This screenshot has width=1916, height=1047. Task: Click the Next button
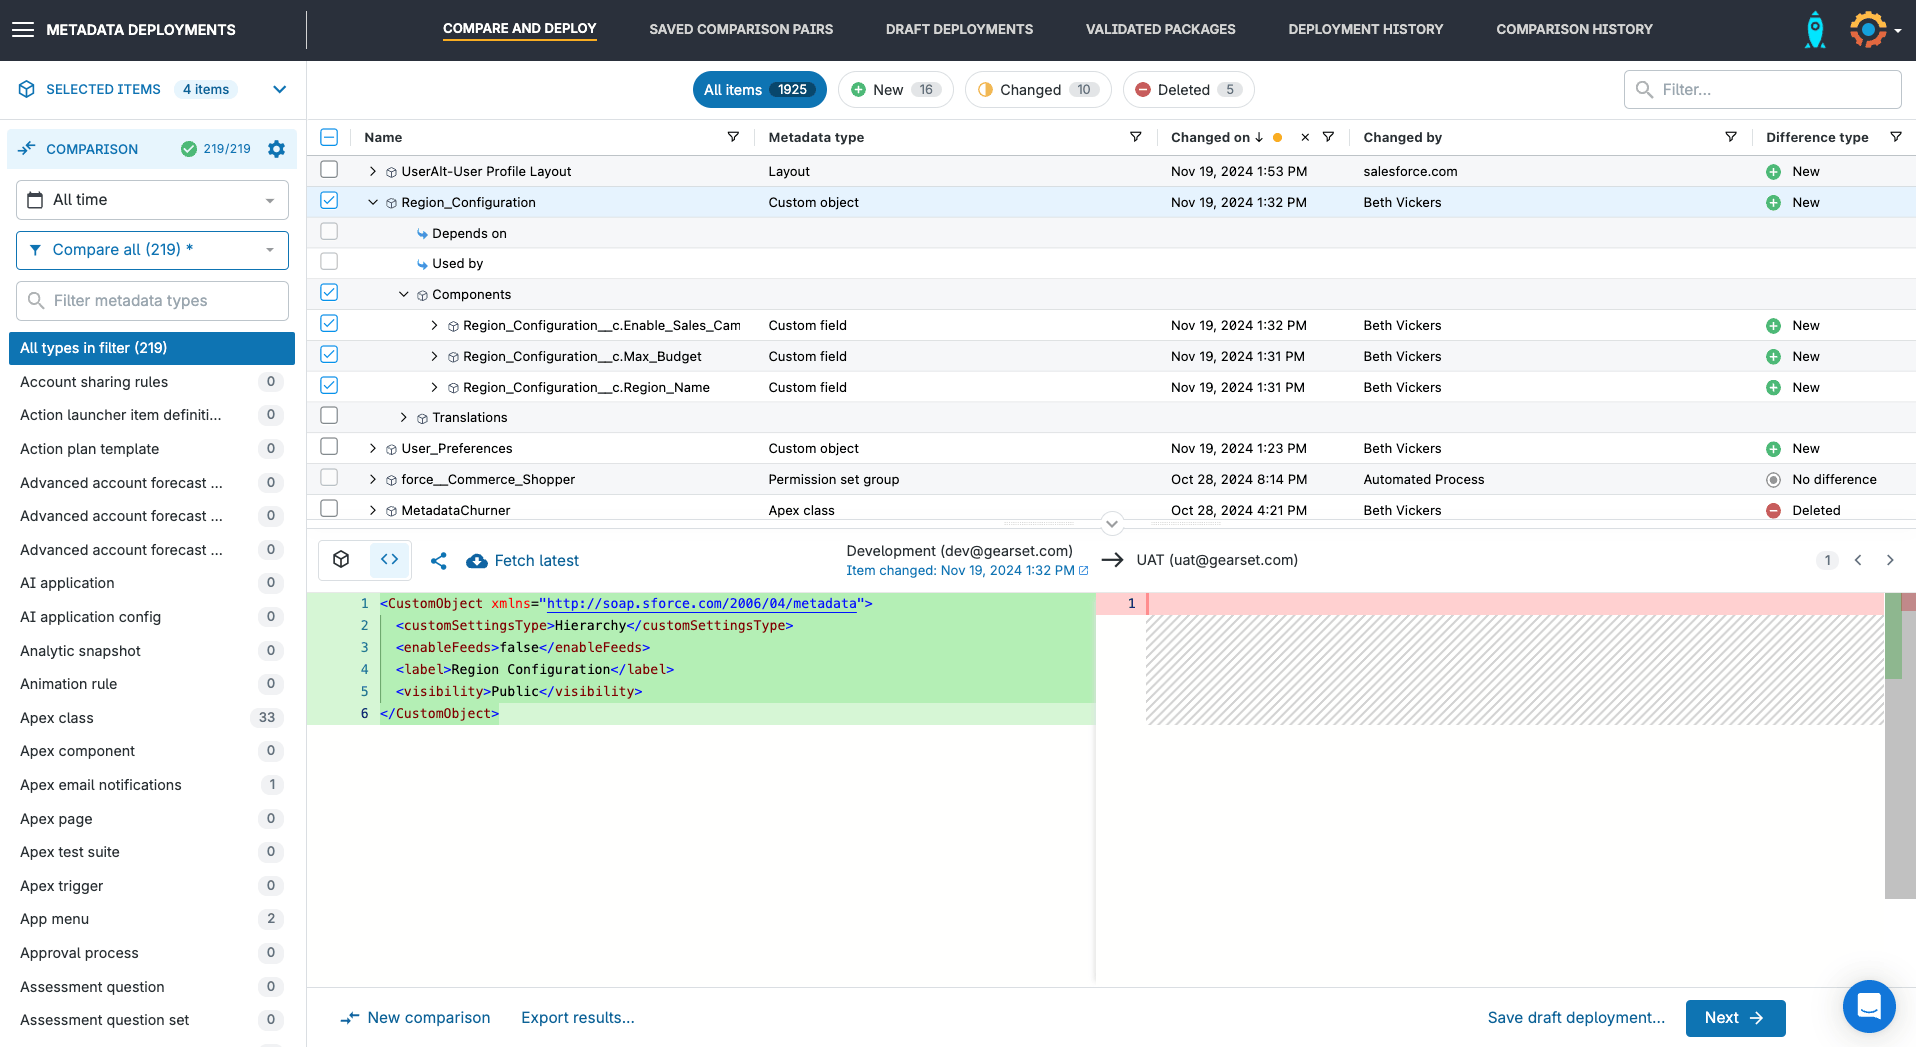1734,1018
